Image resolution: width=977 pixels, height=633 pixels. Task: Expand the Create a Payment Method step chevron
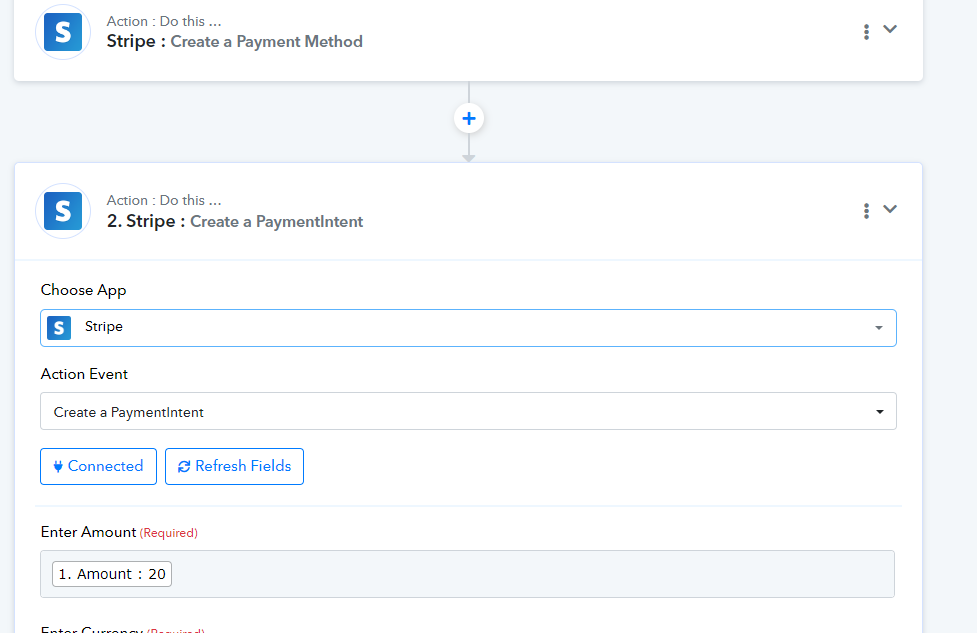pos(890,29)
